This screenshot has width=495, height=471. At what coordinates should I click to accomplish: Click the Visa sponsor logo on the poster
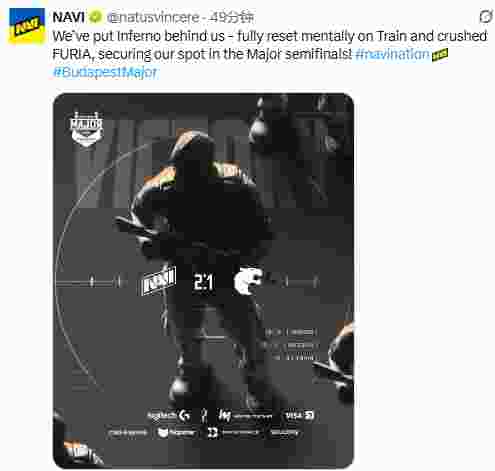(x=299, y=416)
